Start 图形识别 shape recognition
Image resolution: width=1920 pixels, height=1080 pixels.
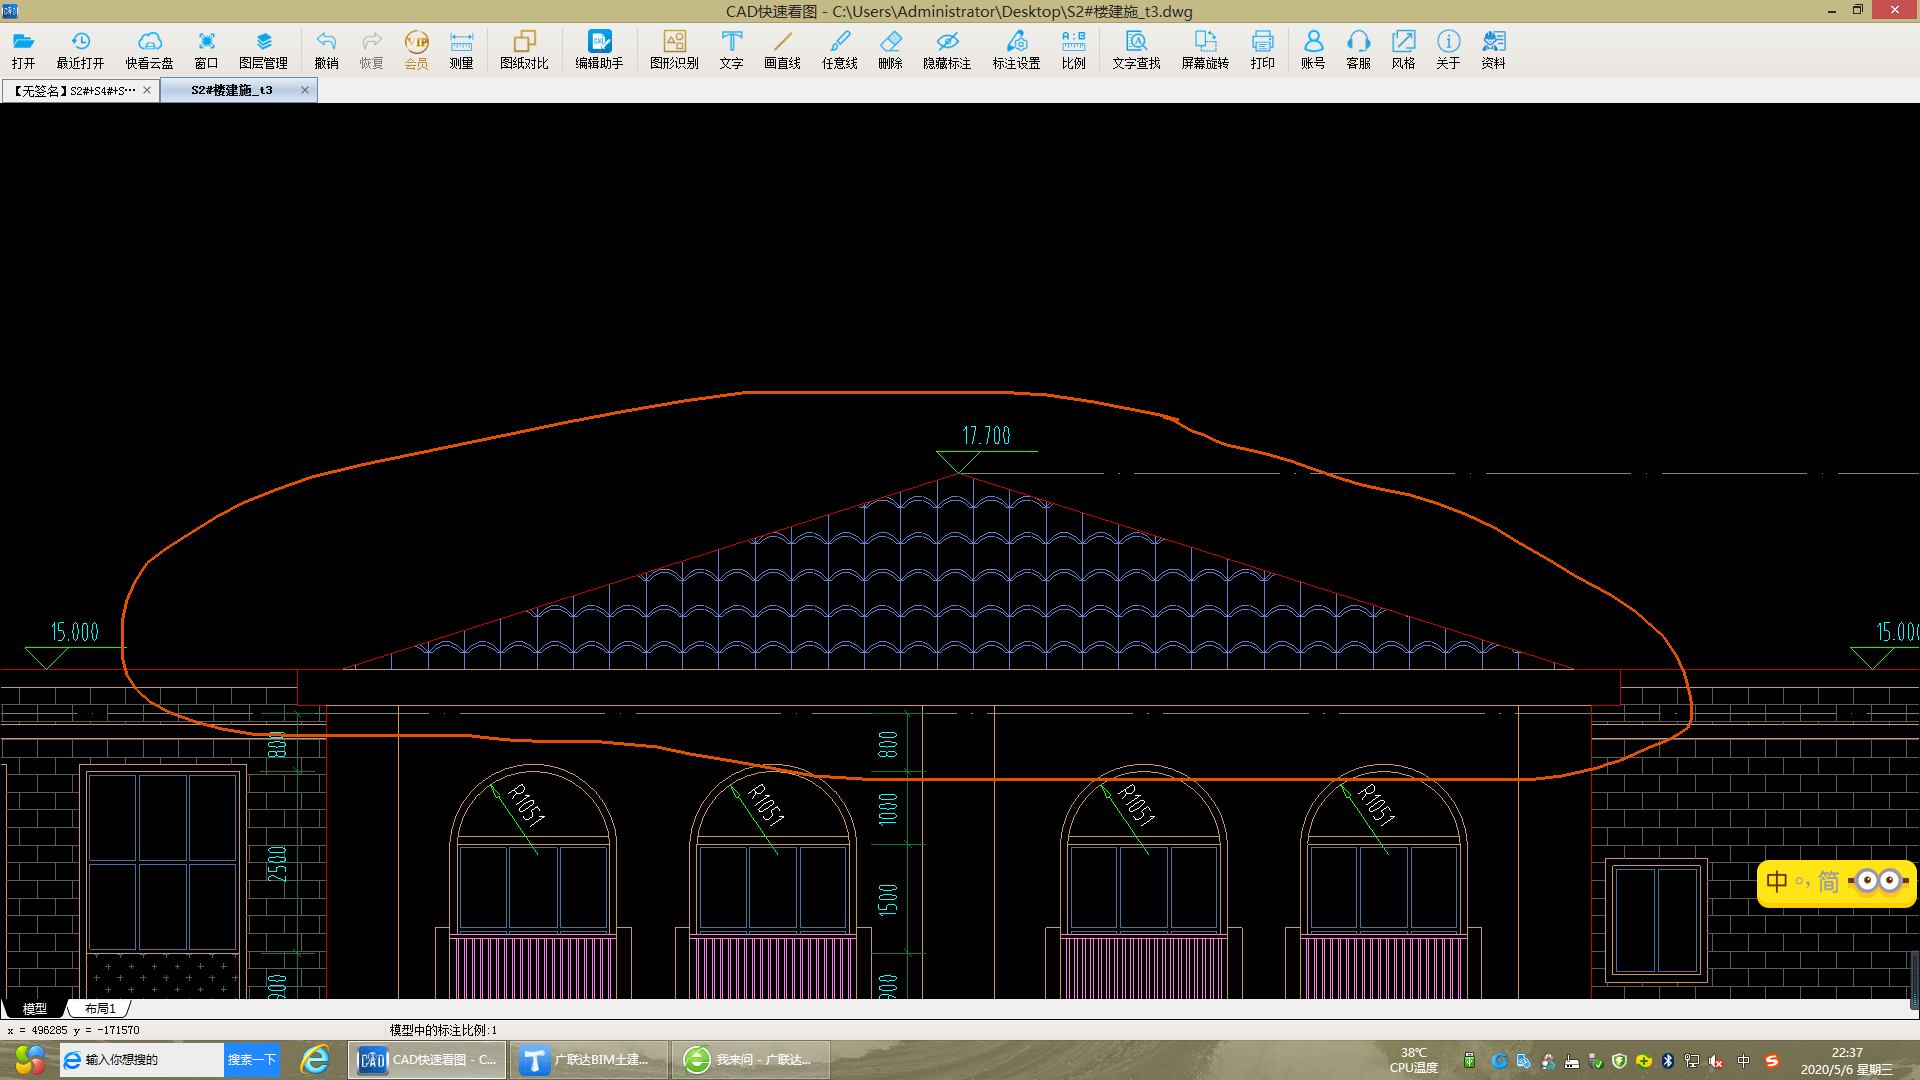tap(674, 50)
